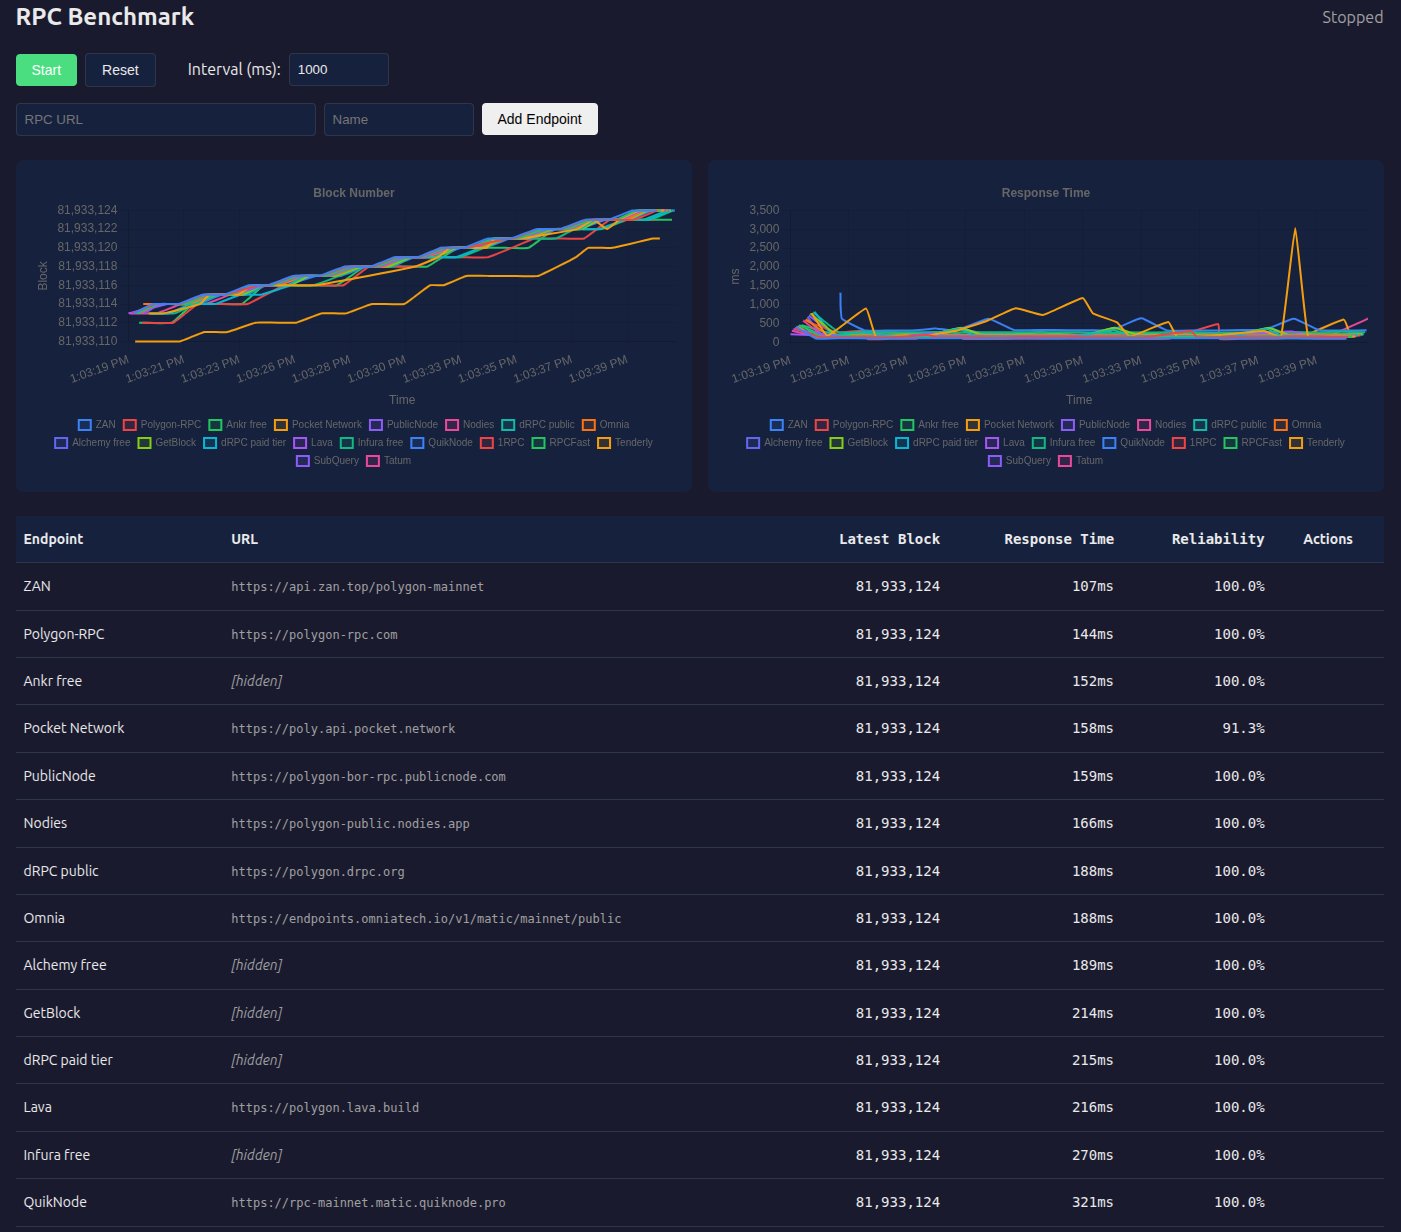
Task: Click the Interval (ms) value field
Action: pos(338,70)
